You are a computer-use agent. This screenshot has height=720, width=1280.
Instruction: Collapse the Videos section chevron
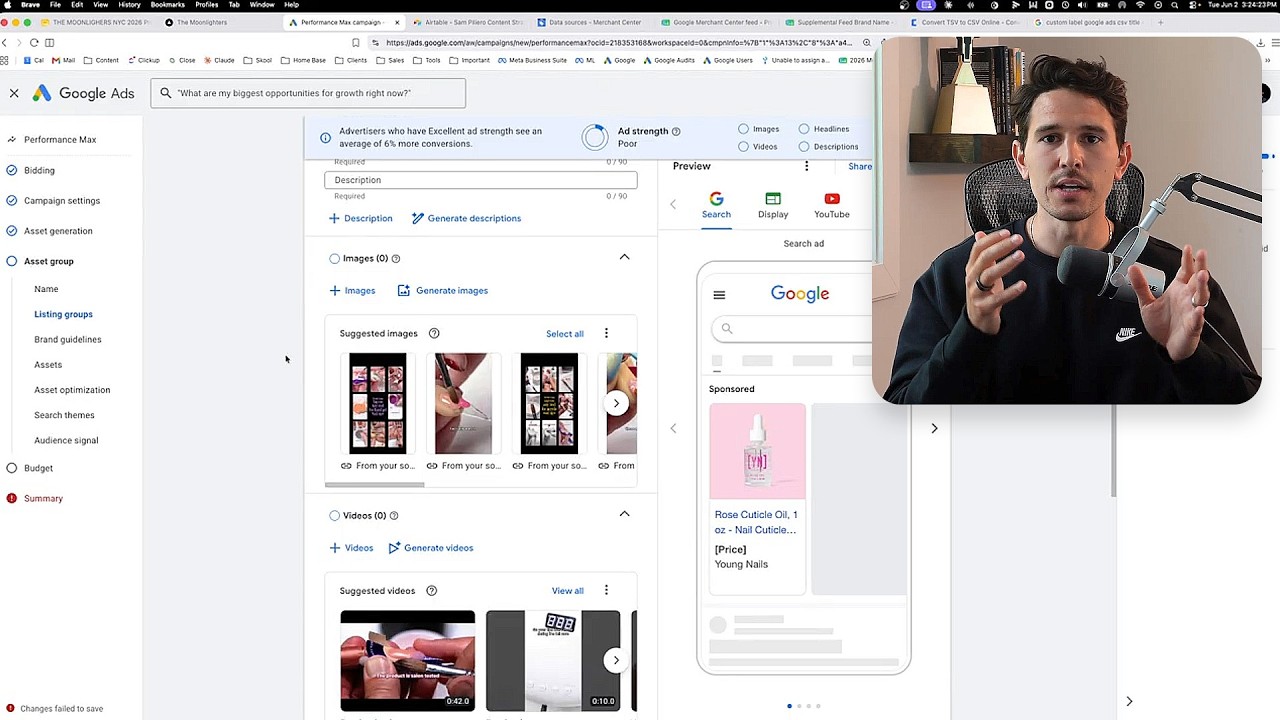(x=624, y=514)
